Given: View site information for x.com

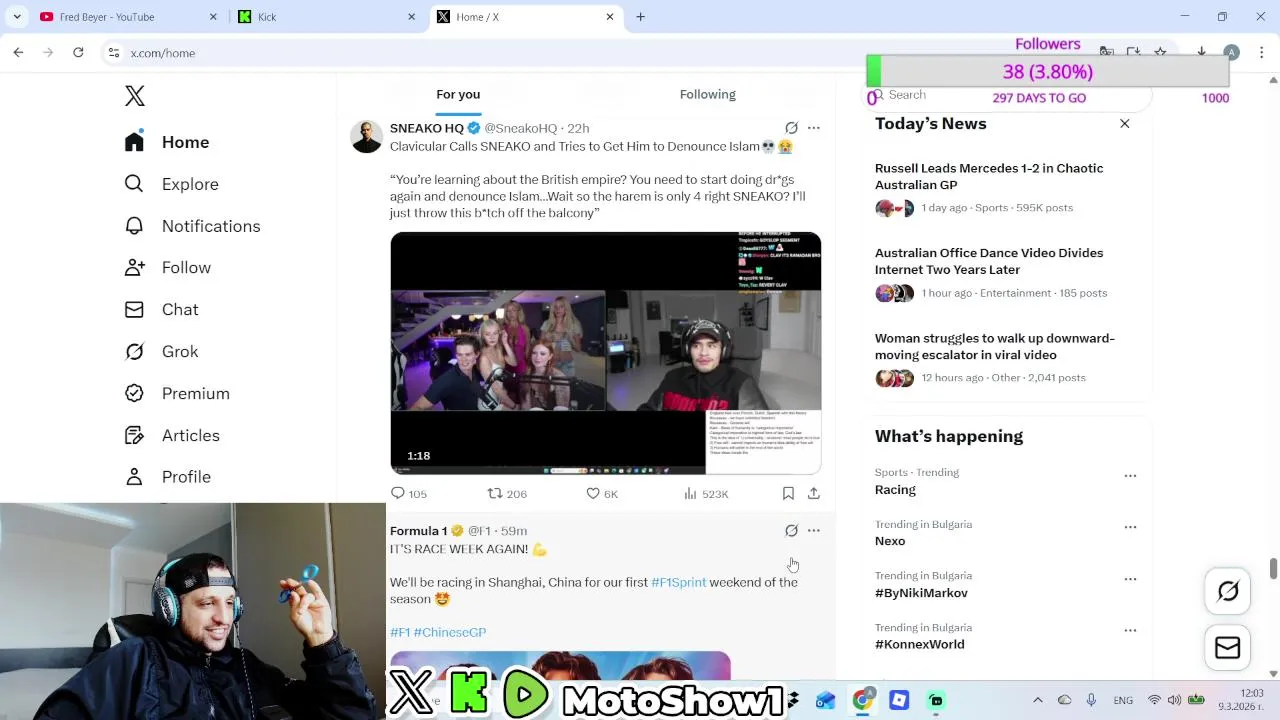Looking at the screenshot, I should tap(114, 53).
